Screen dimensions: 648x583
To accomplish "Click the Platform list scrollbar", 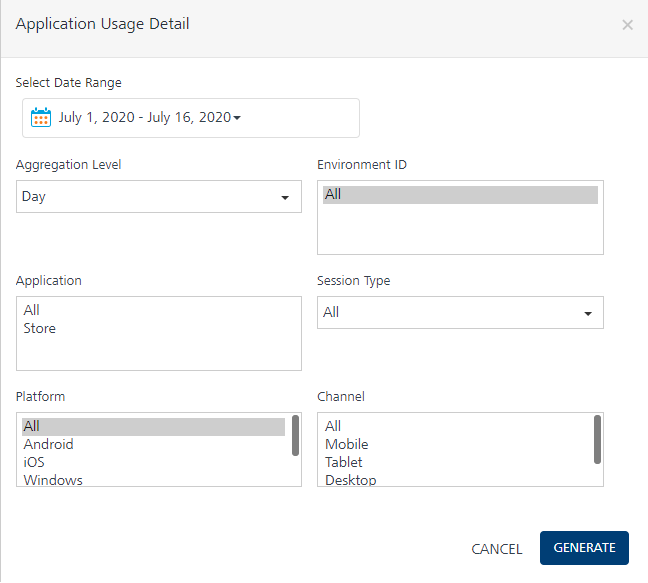I will pos(295,437).
